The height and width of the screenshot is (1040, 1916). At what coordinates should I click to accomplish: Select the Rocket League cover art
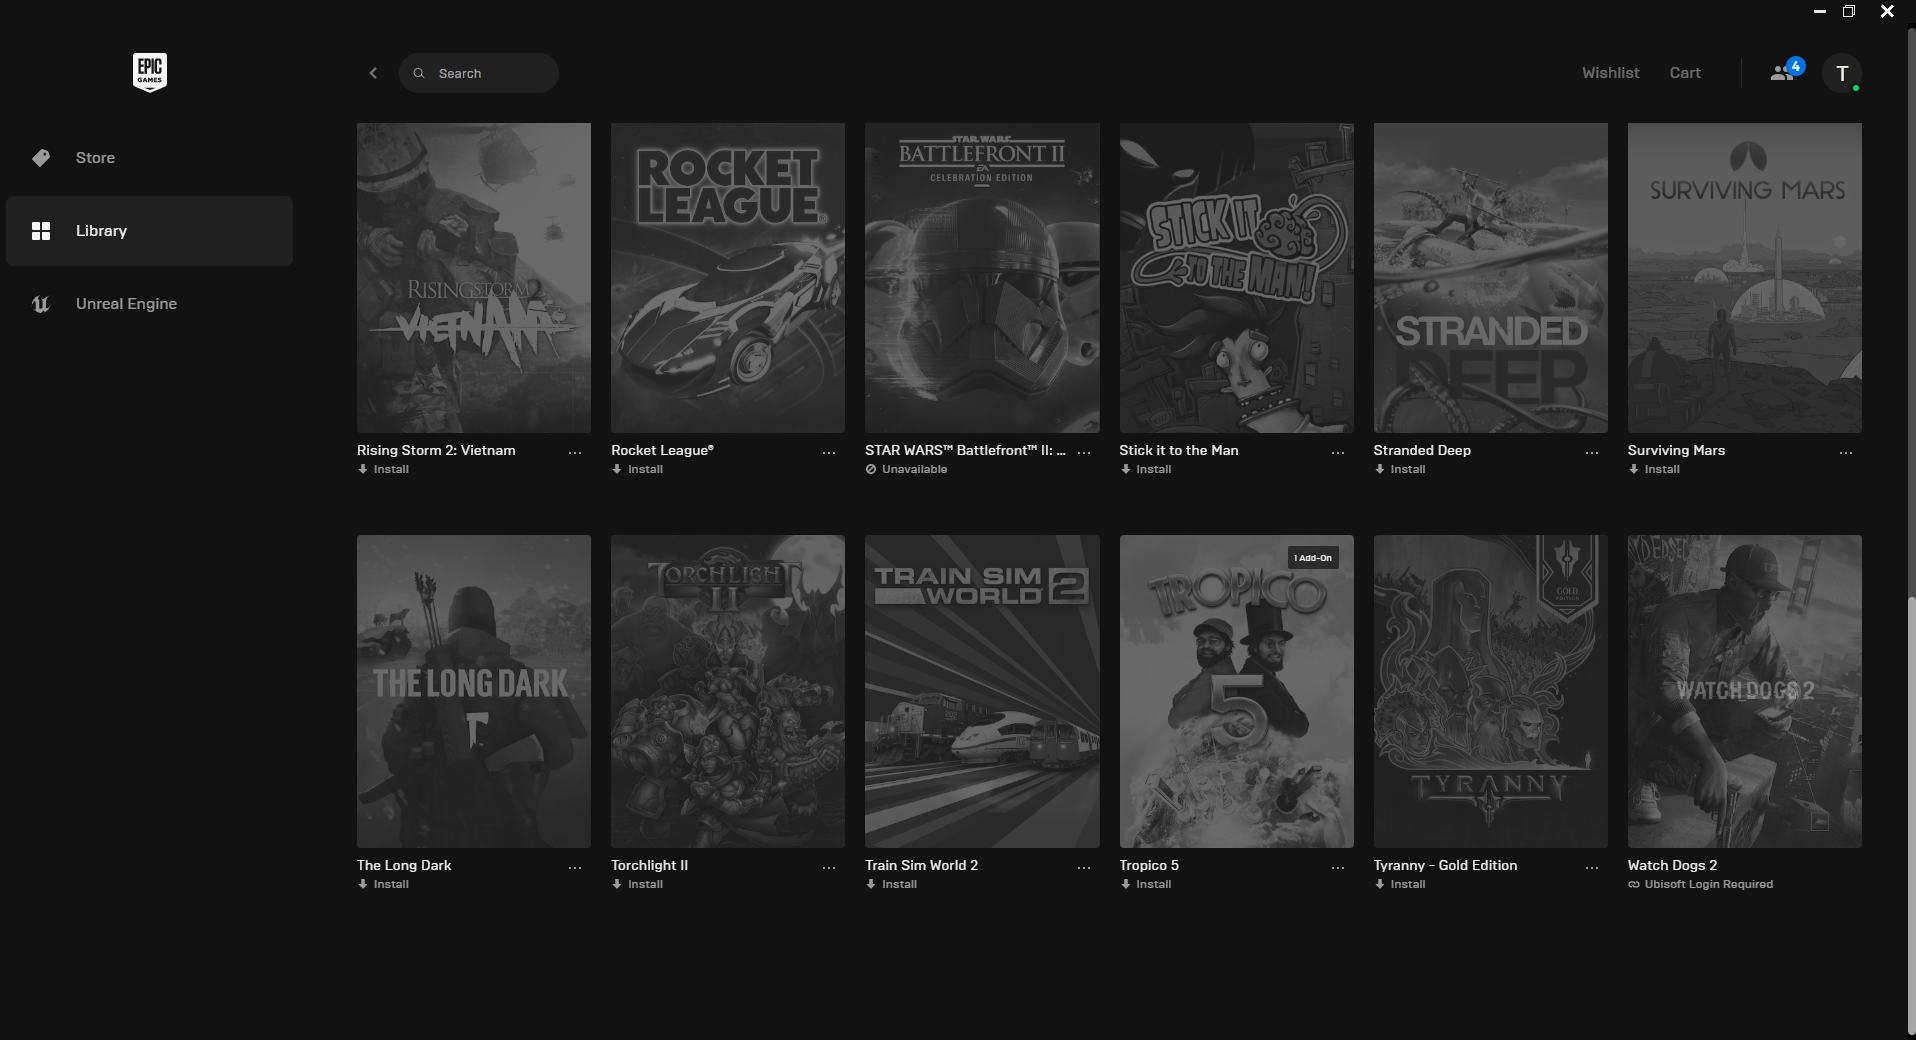(x=728, y=278)
